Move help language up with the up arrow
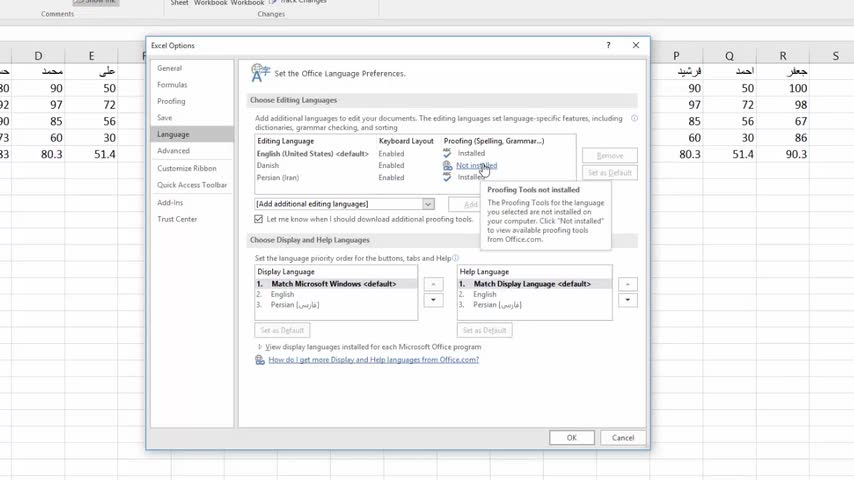 (627, 284)
